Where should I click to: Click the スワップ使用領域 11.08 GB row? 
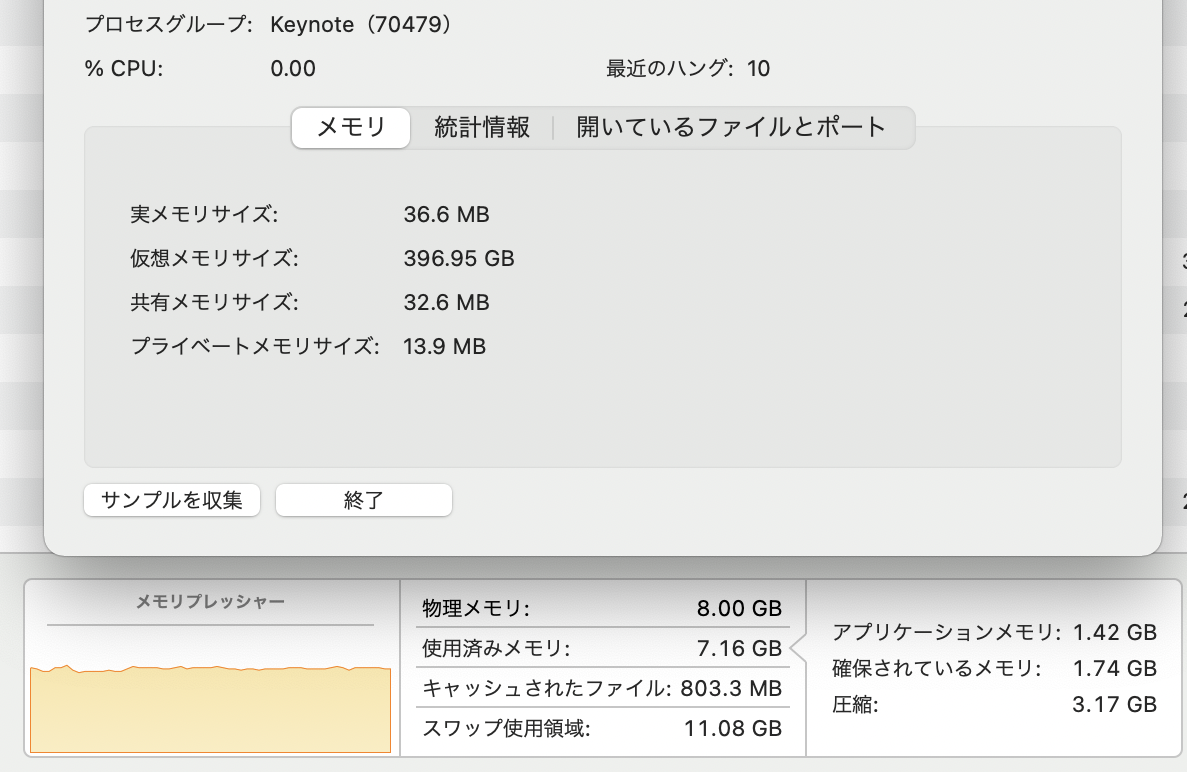(x=602, y=728)
